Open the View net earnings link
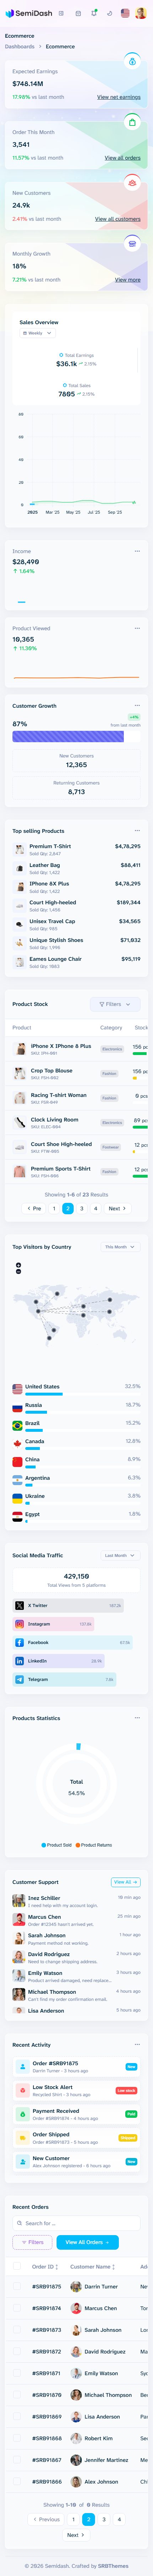Image resolution: width=153 pixels, height=2576 pixels. 118,97
